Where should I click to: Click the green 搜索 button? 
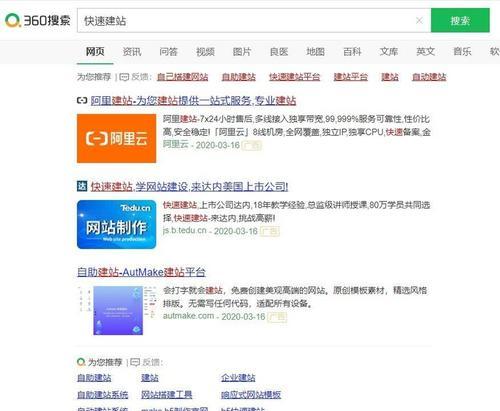(x=460, y=21)
